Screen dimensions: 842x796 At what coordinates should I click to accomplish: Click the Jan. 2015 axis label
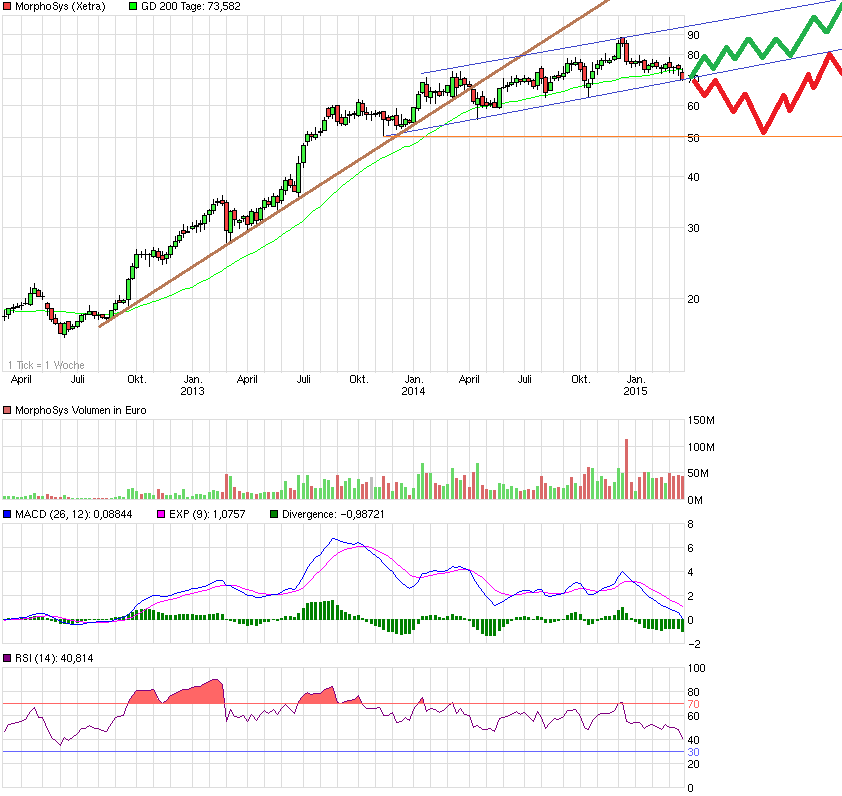pos(635,385)
